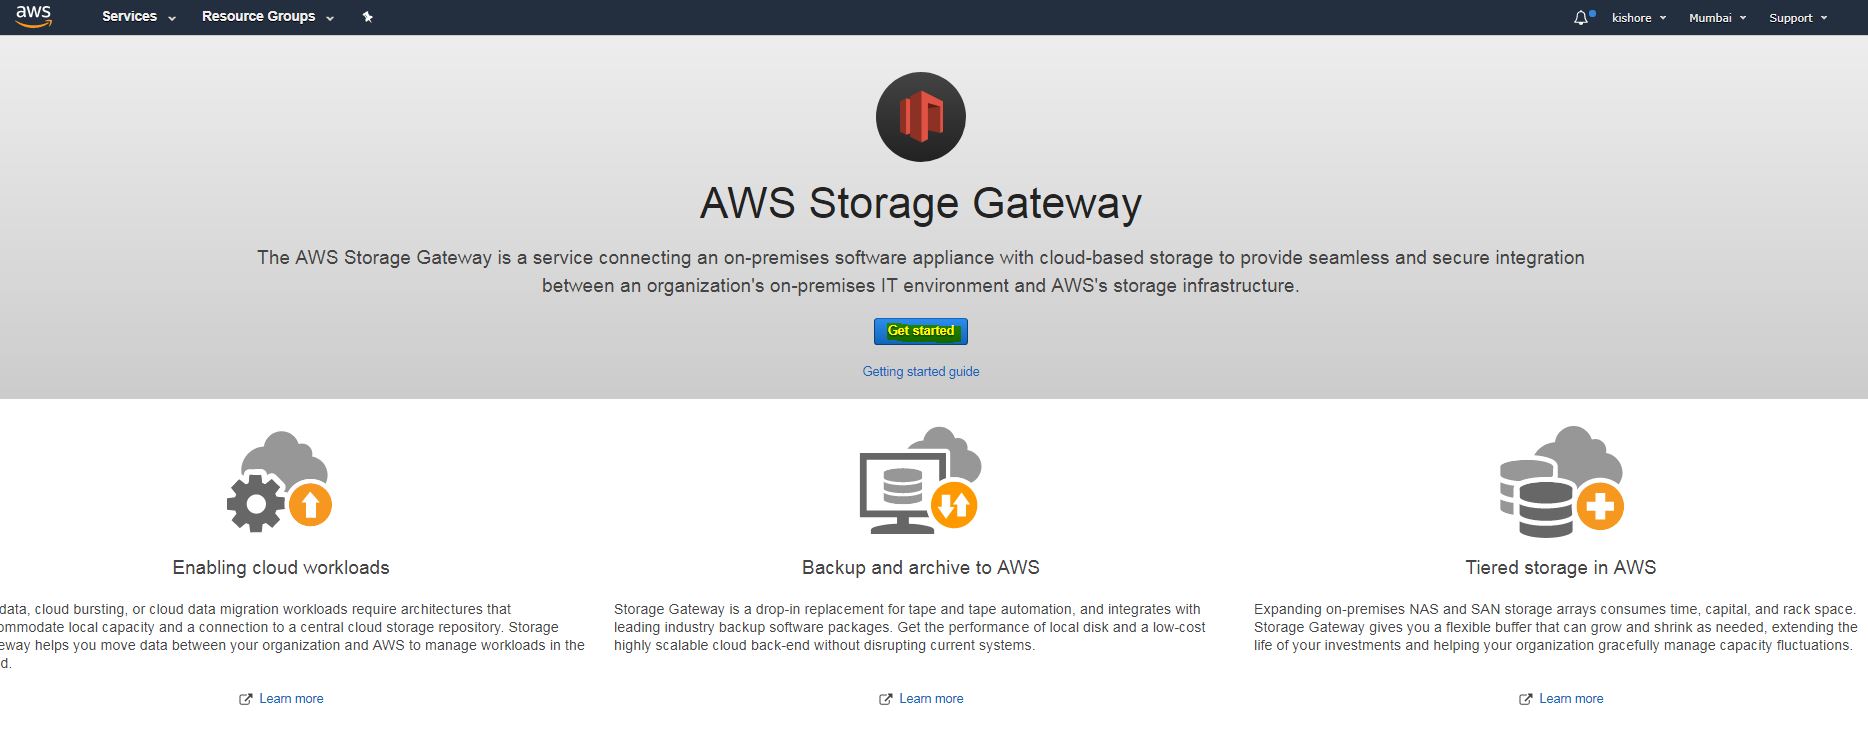Open the notifications bell icon
Image resolution: width=1868 pixels, height=730 pixels.
pyautogui.click(x=1581, y=18)
